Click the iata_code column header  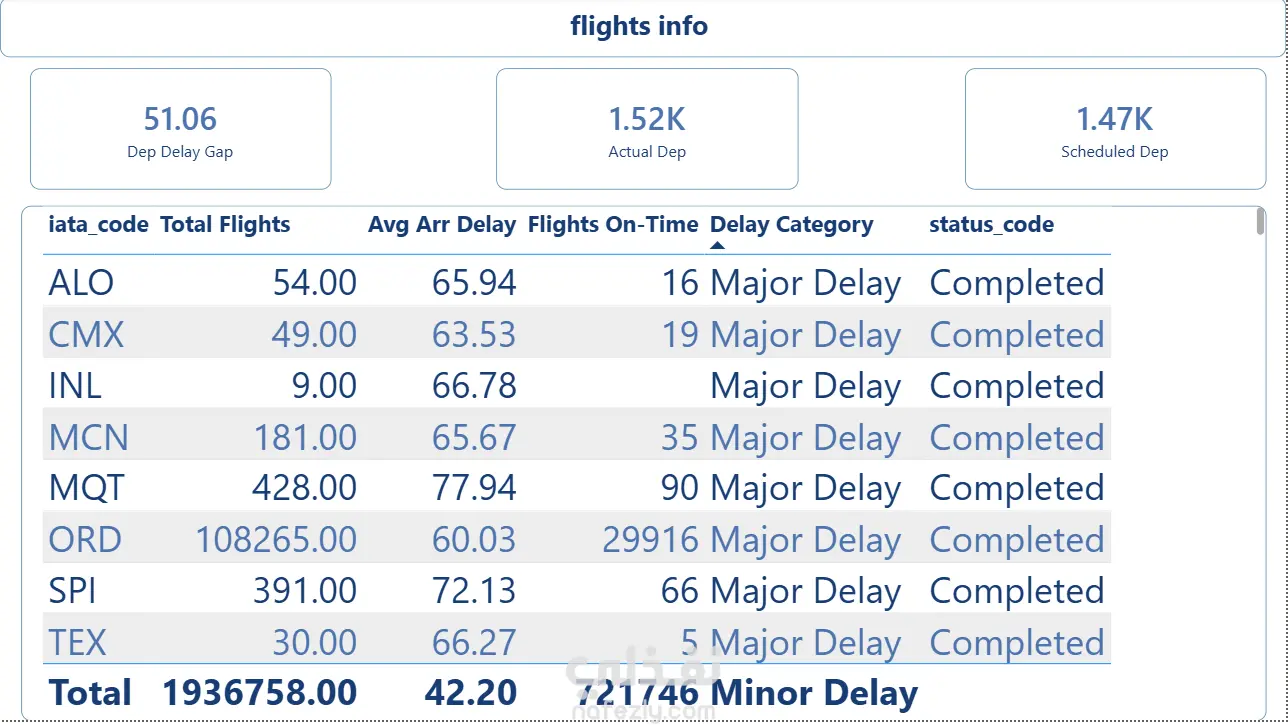pyautogui.click(x=99, y=225)
